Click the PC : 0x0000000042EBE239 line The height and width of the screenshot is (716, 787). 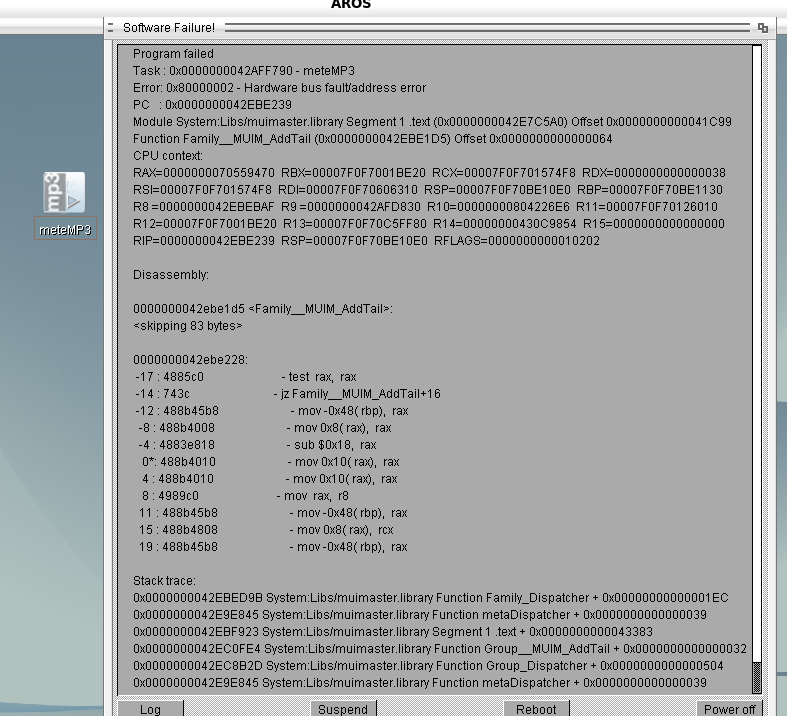click(x=212, y=105)
